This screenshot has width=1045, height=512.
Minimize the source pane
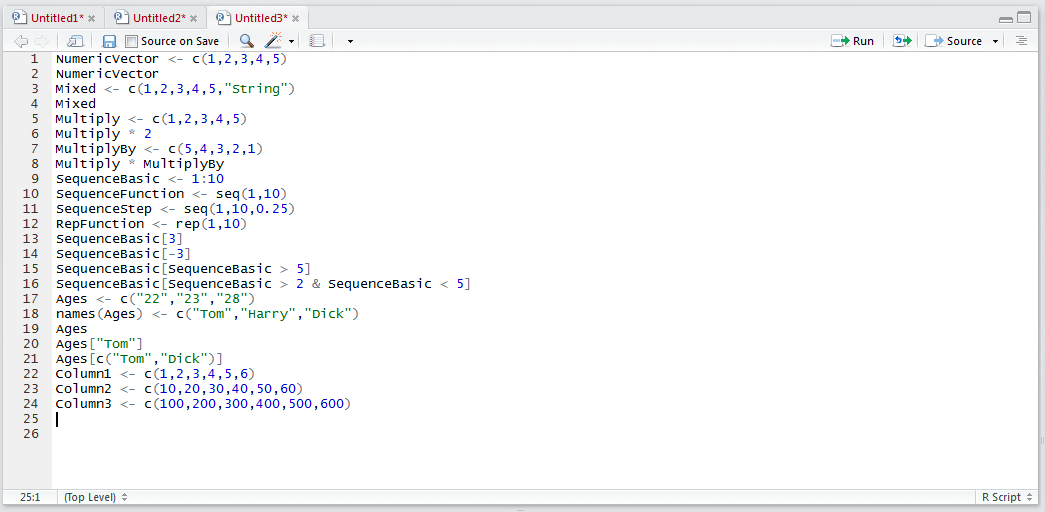1006,19
